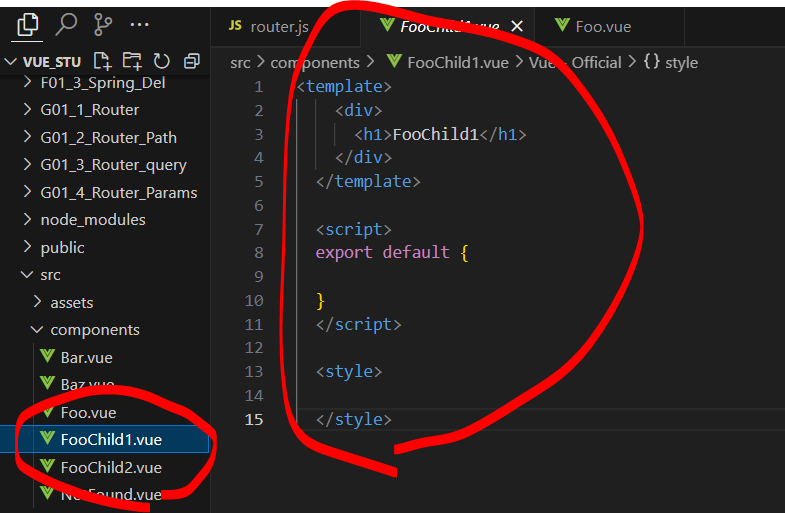The height and width of the screenshot is (513, 785).
Task: Click the opening <div> tag on line 2
Action: click(358, 110)
